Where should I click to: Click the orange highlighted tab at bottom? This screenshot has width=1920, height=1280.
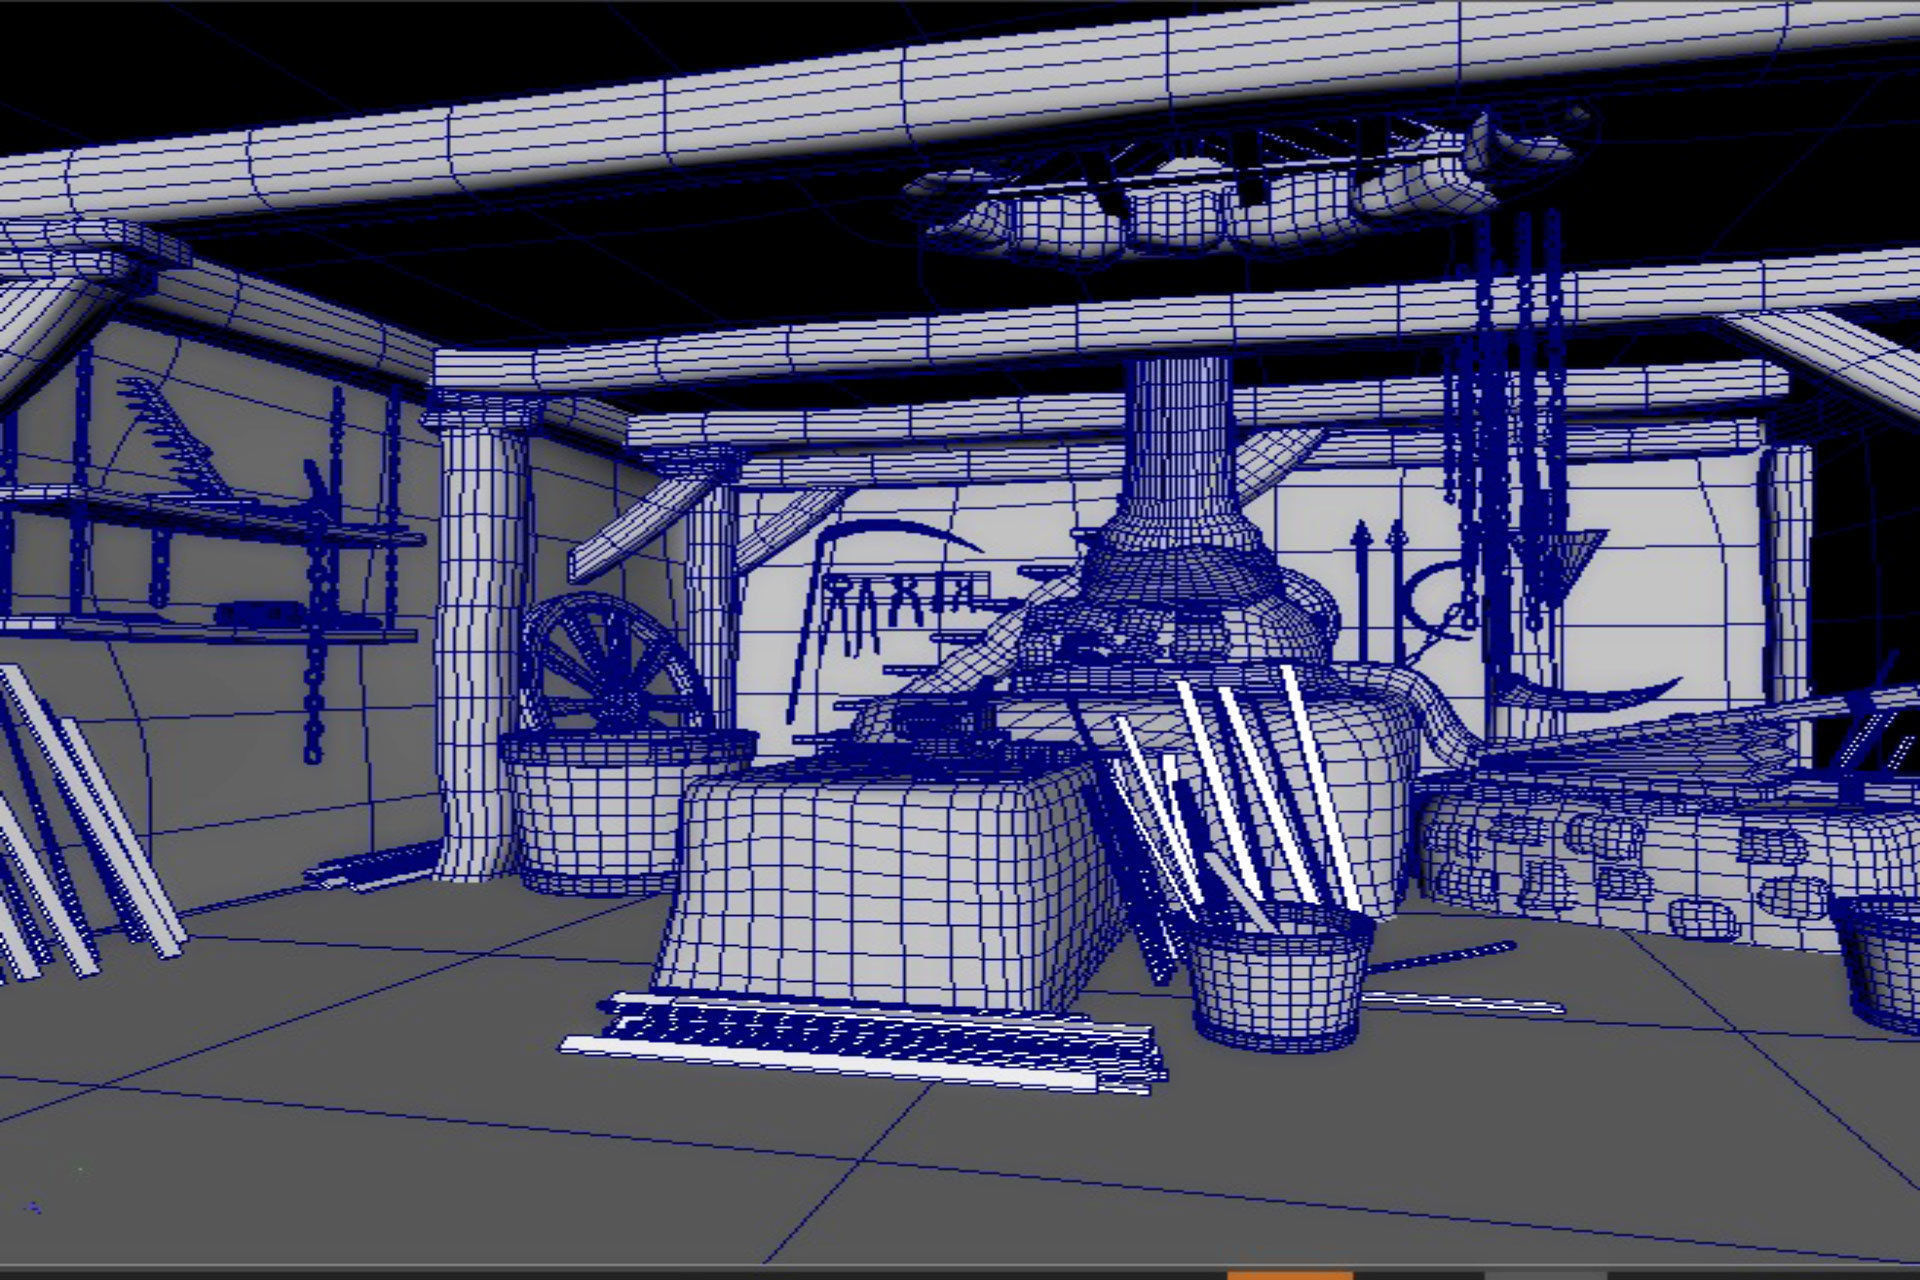click(1289, 1275)
